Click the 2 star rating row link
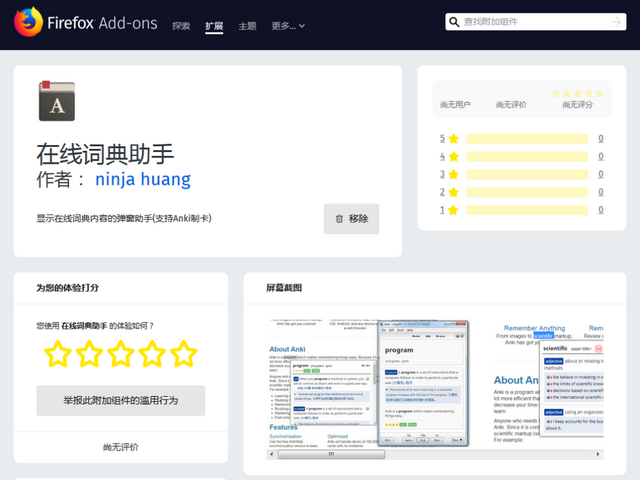 point(449,192)
